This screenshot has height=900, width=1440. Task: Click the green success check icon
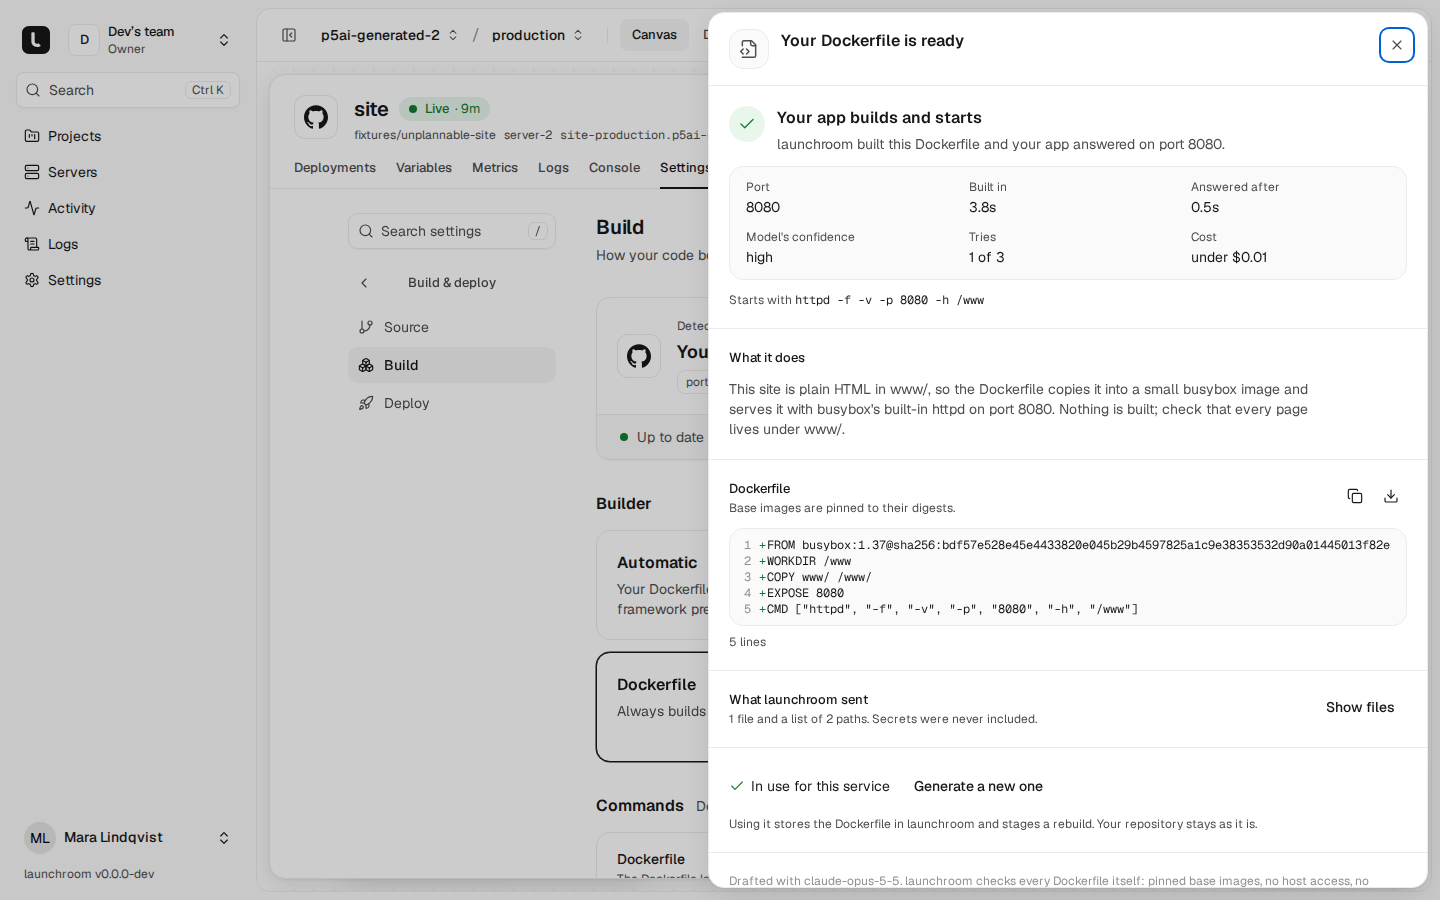point(747,124)
